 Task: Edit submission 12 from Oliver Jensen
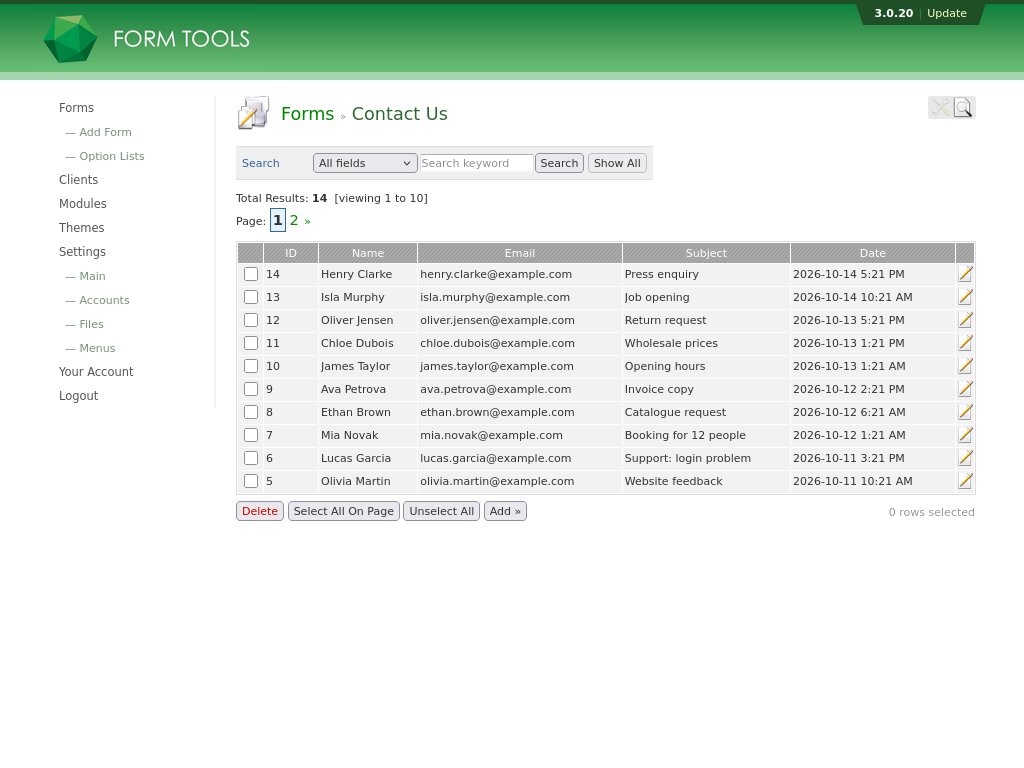pyautogui.click(x=965, y=320)
